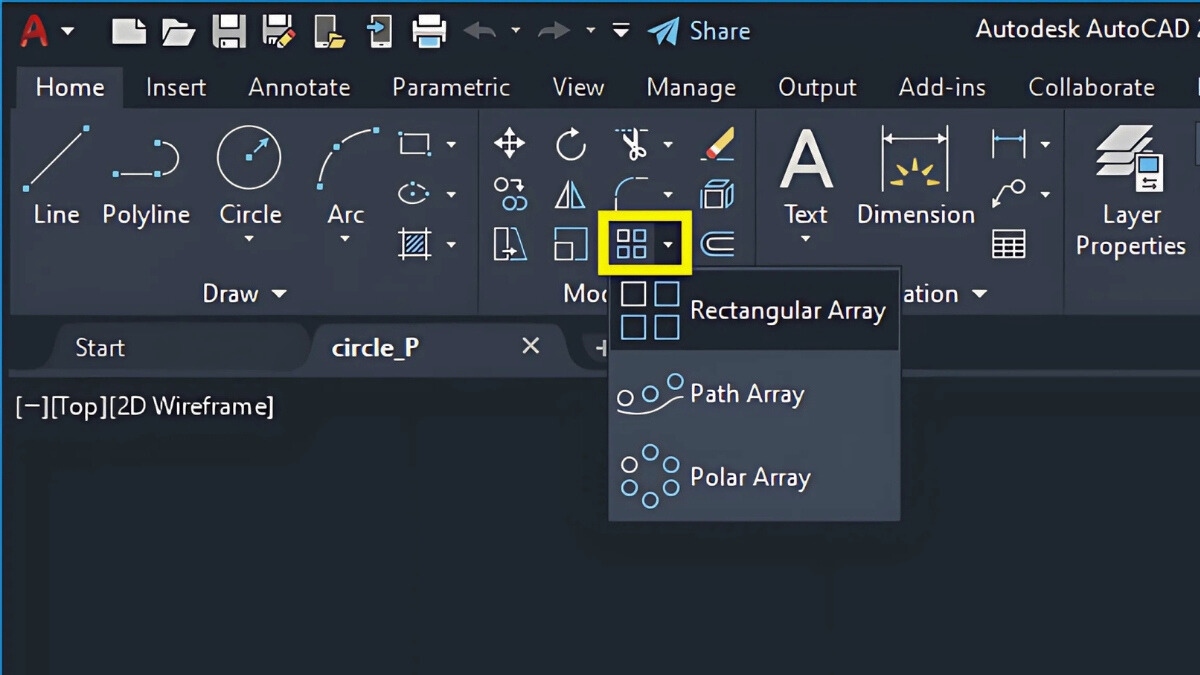Expand the Ellipse tool dropdown arrow

[x=451, y=194]
